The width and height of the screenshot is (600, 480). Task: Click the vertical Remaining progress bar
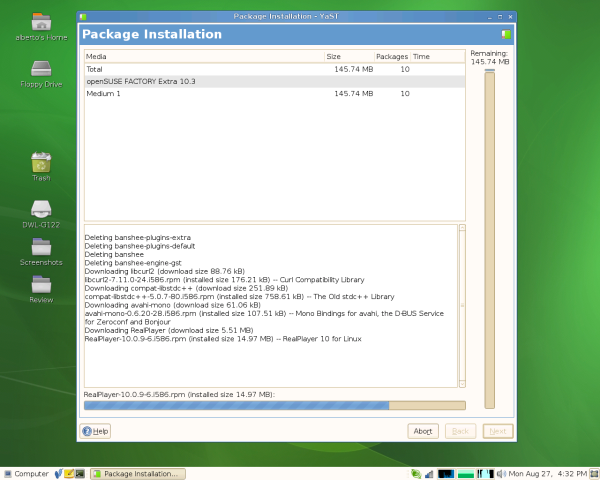pyautogui.click(x=489, y=240)
